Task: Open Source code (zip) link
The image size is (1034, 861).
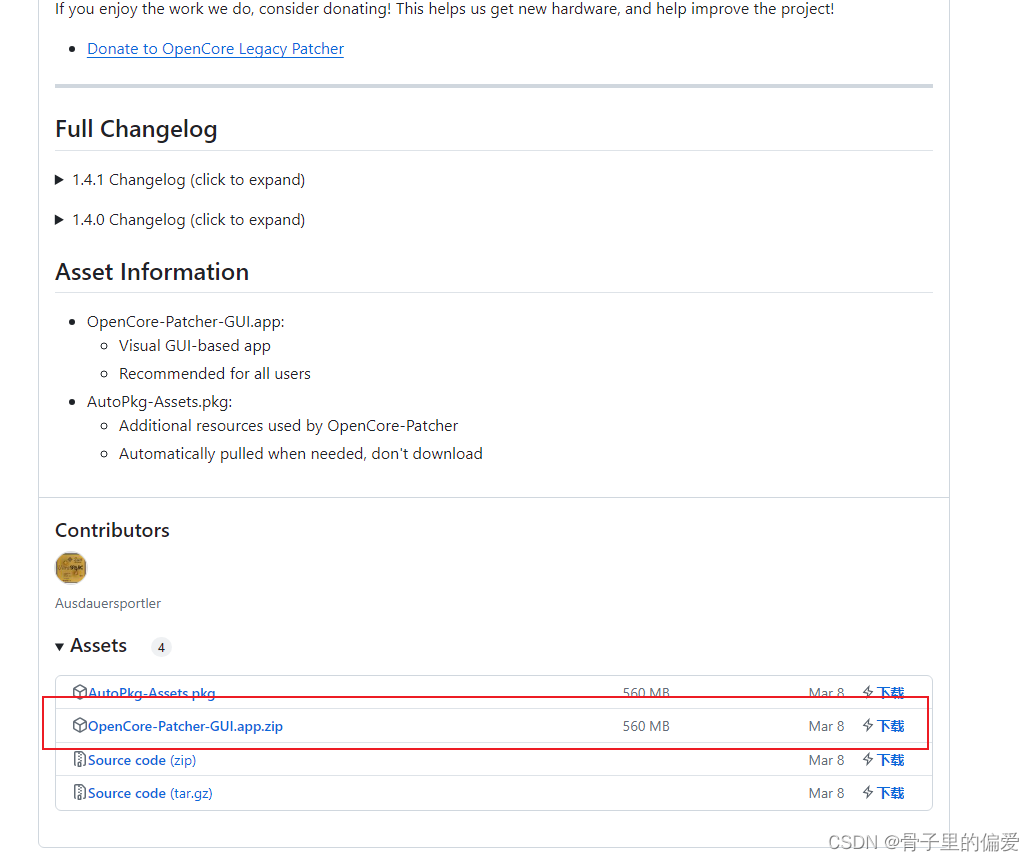Action: pyautogui.click(x=142, y=760)
